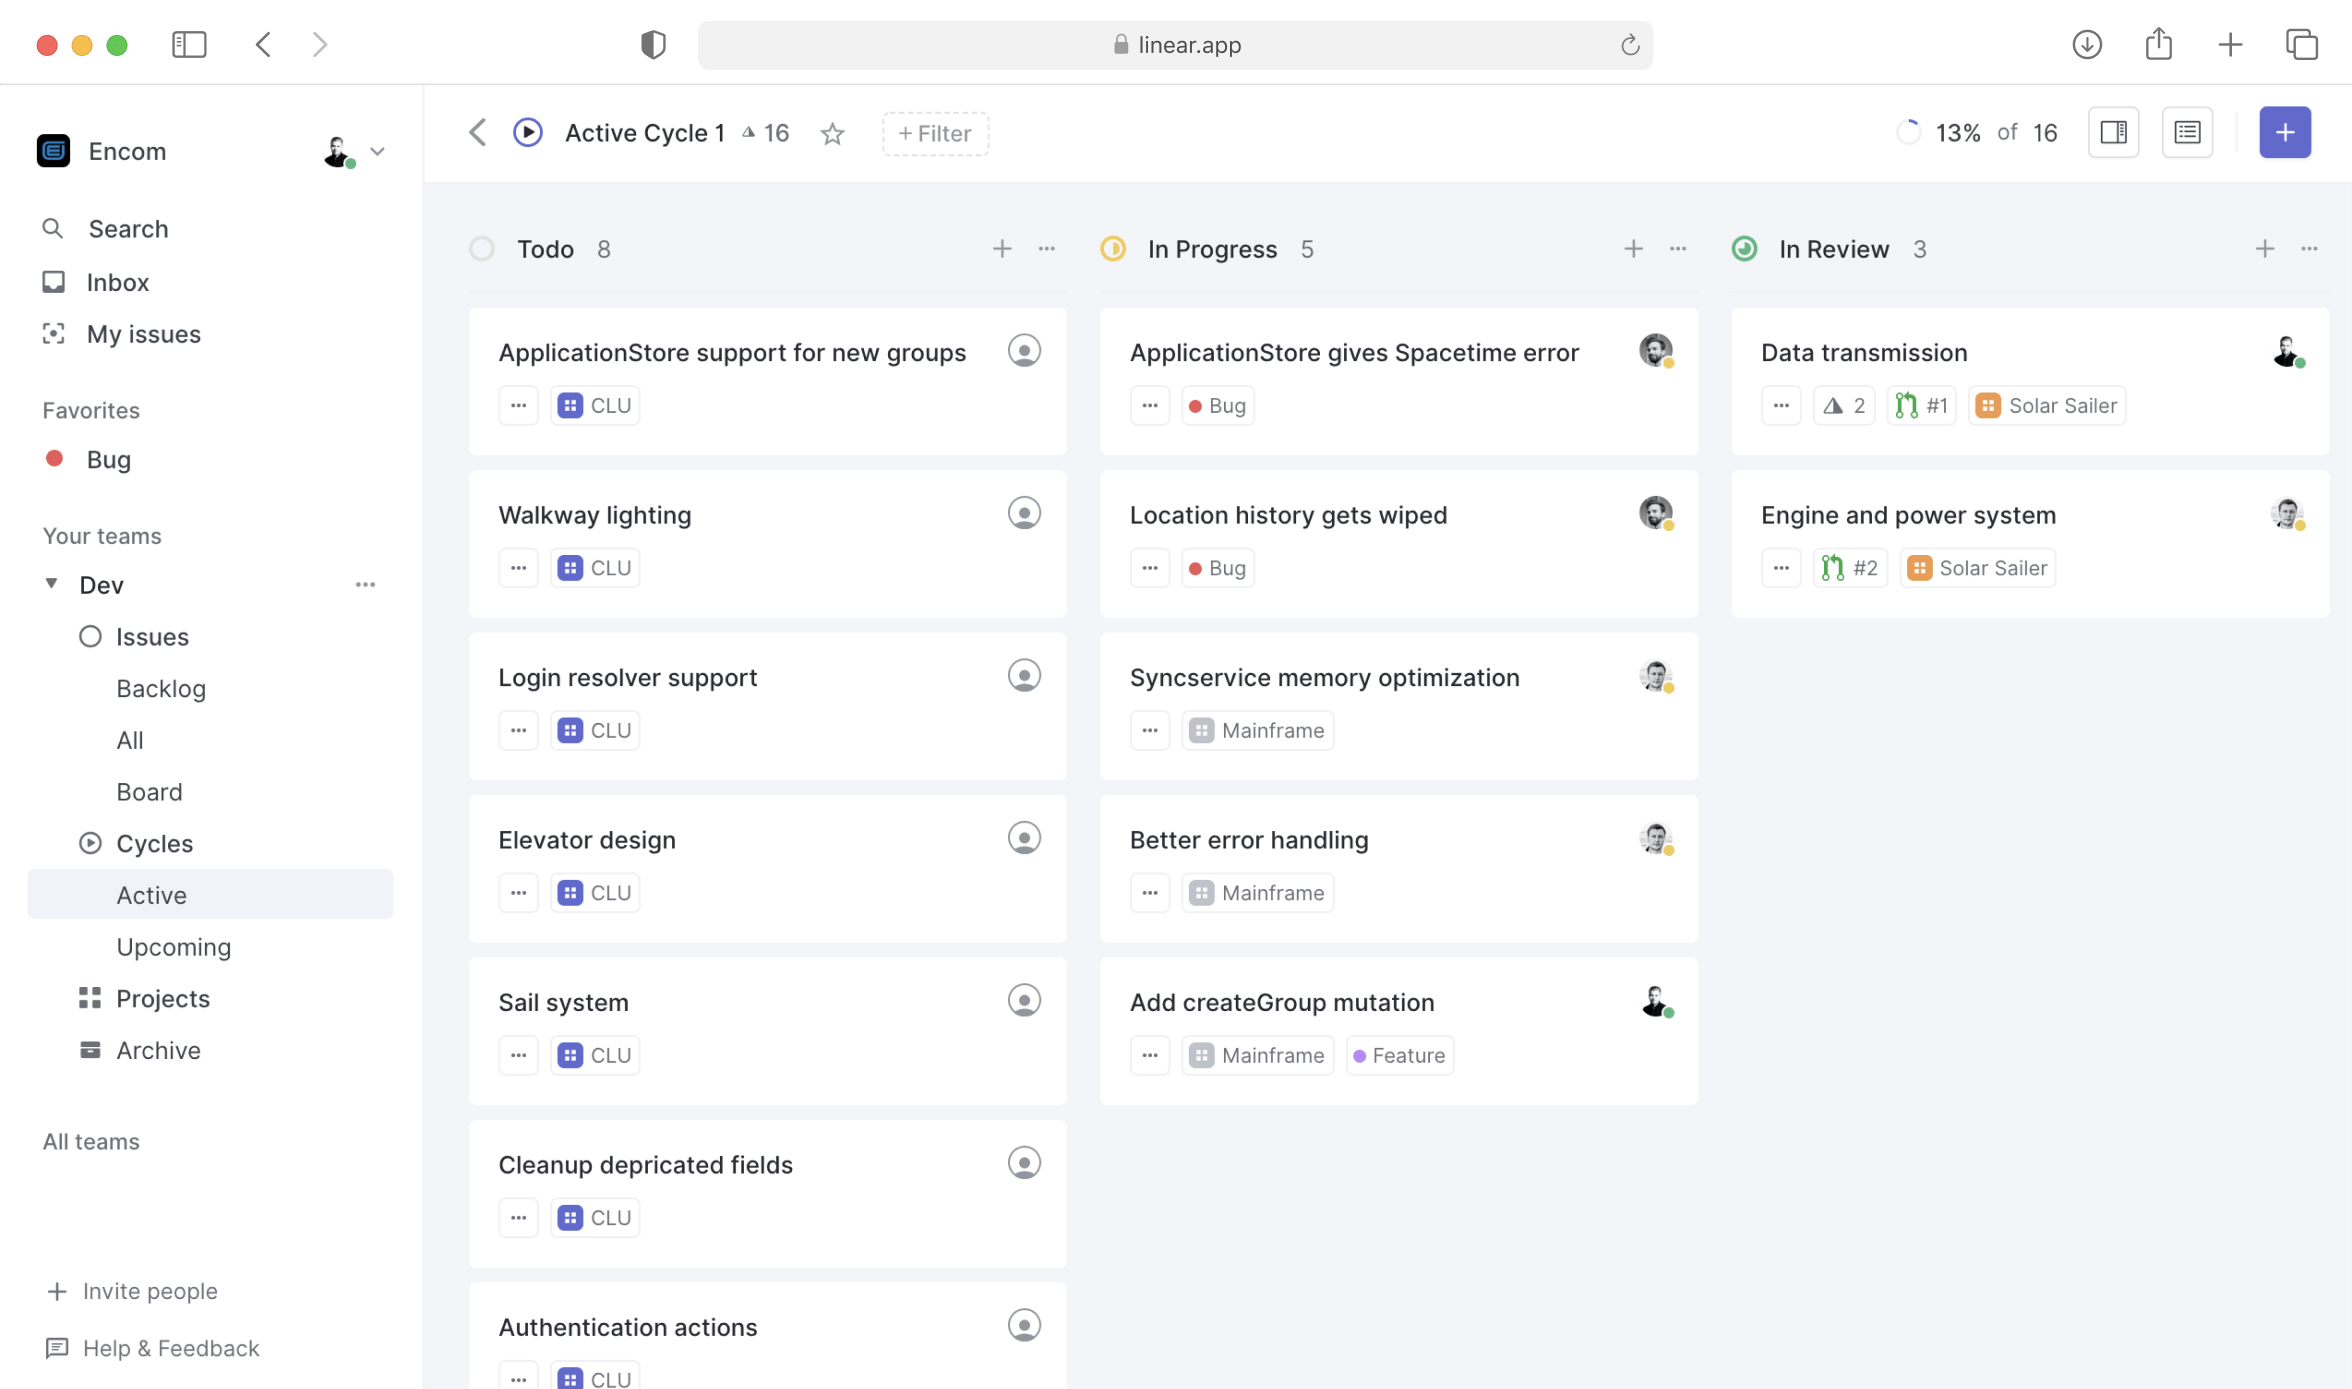Click Bug label on Location history gets wiped
Image resolution: width=2352 pixels, height=1389 pixels.
click(x=1217, y=568)
